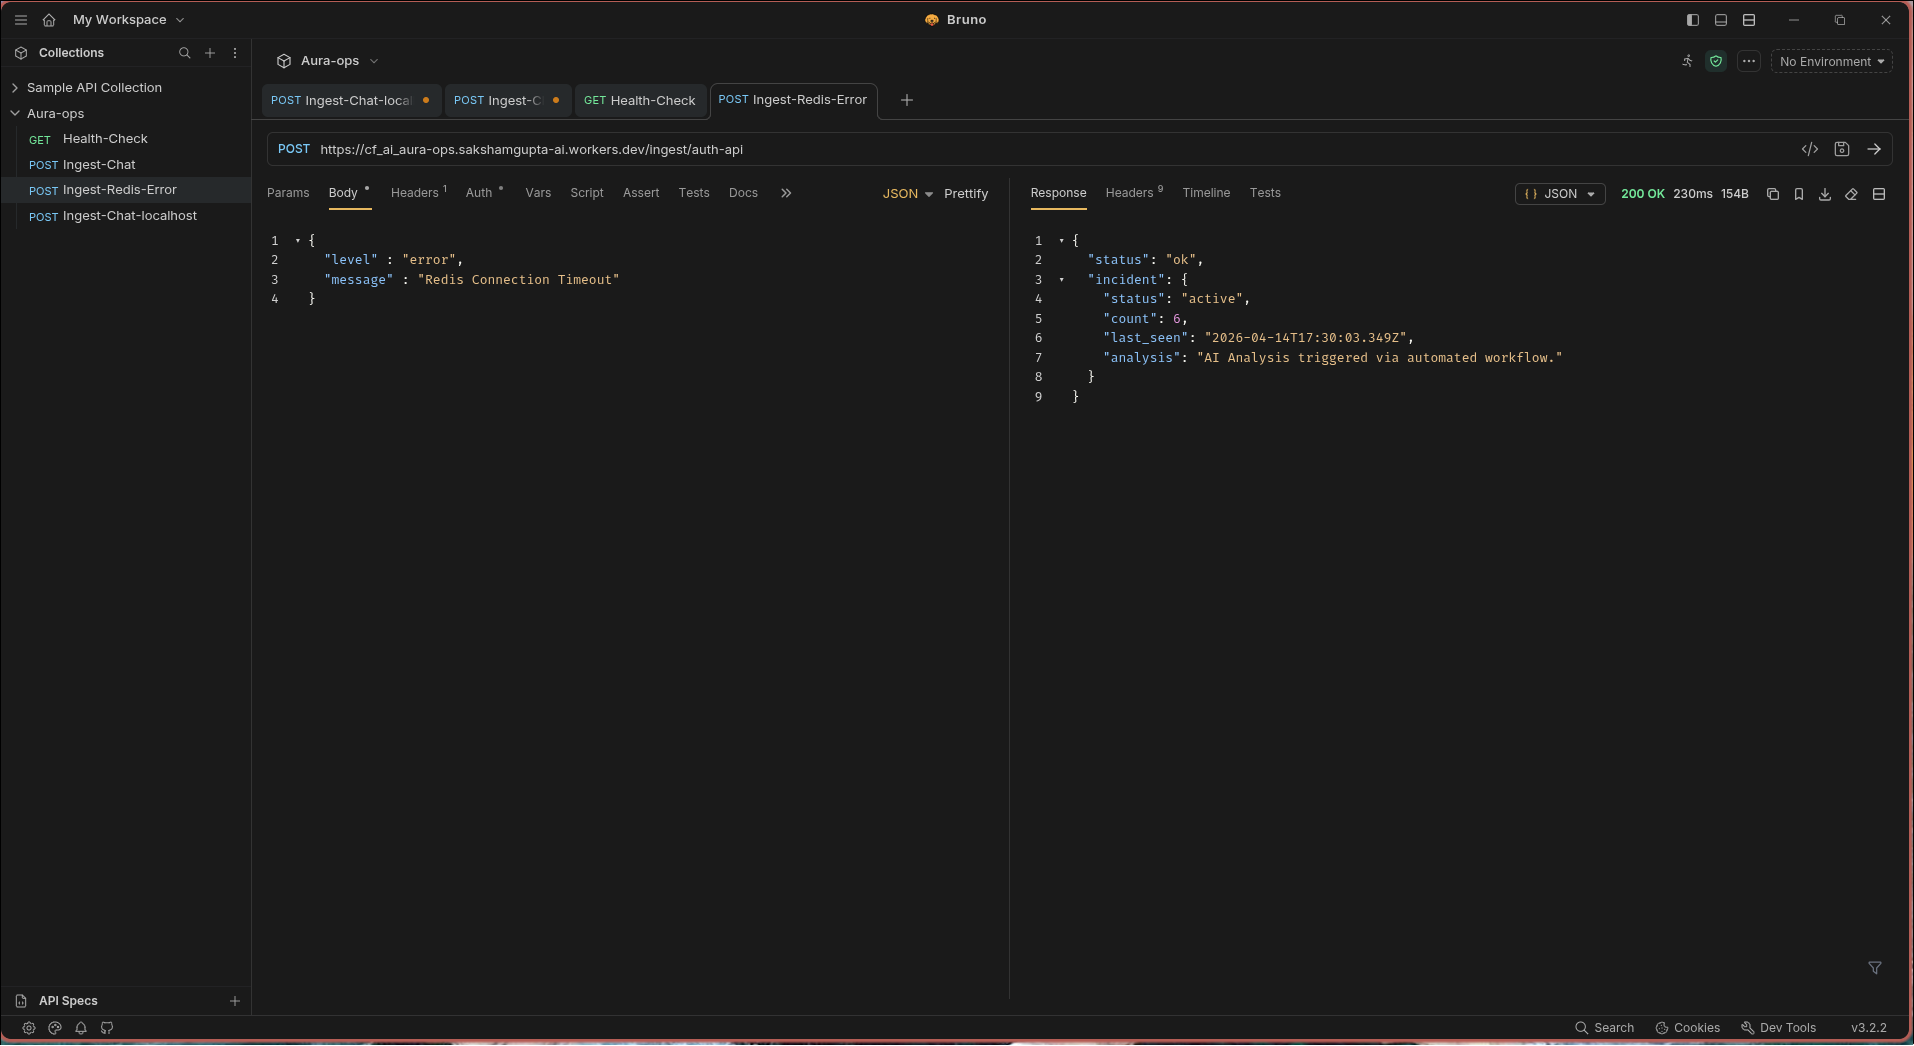
Task: Toggle the green shield safe mode icon
Action: point(1717,61)
